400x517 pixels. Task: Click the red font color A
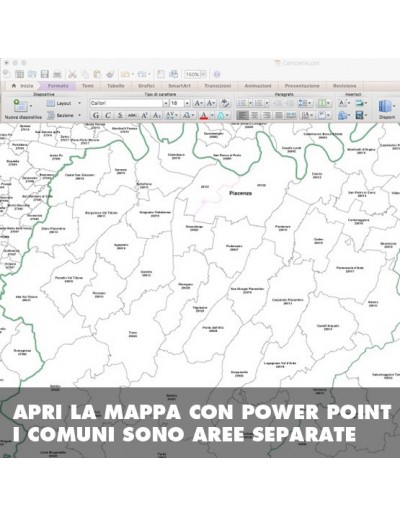[x=204, y=115]
